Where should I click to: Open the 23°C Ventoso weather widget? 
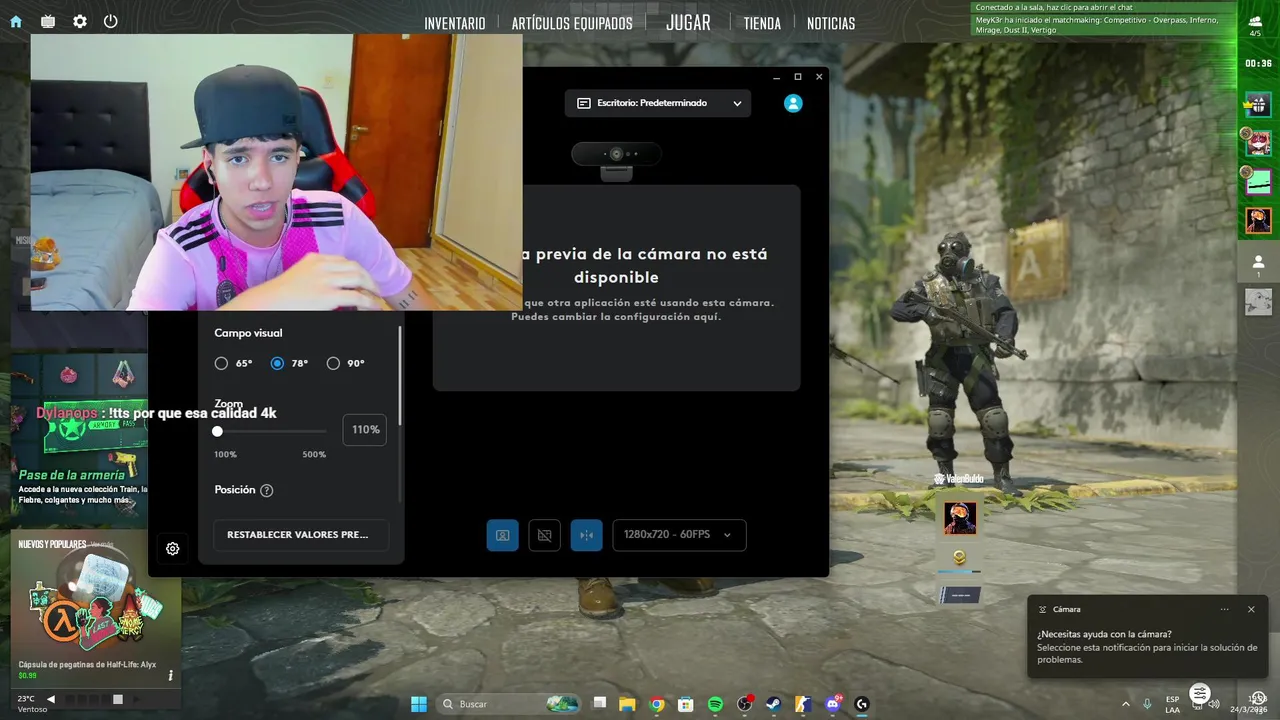tap(31, 704)
